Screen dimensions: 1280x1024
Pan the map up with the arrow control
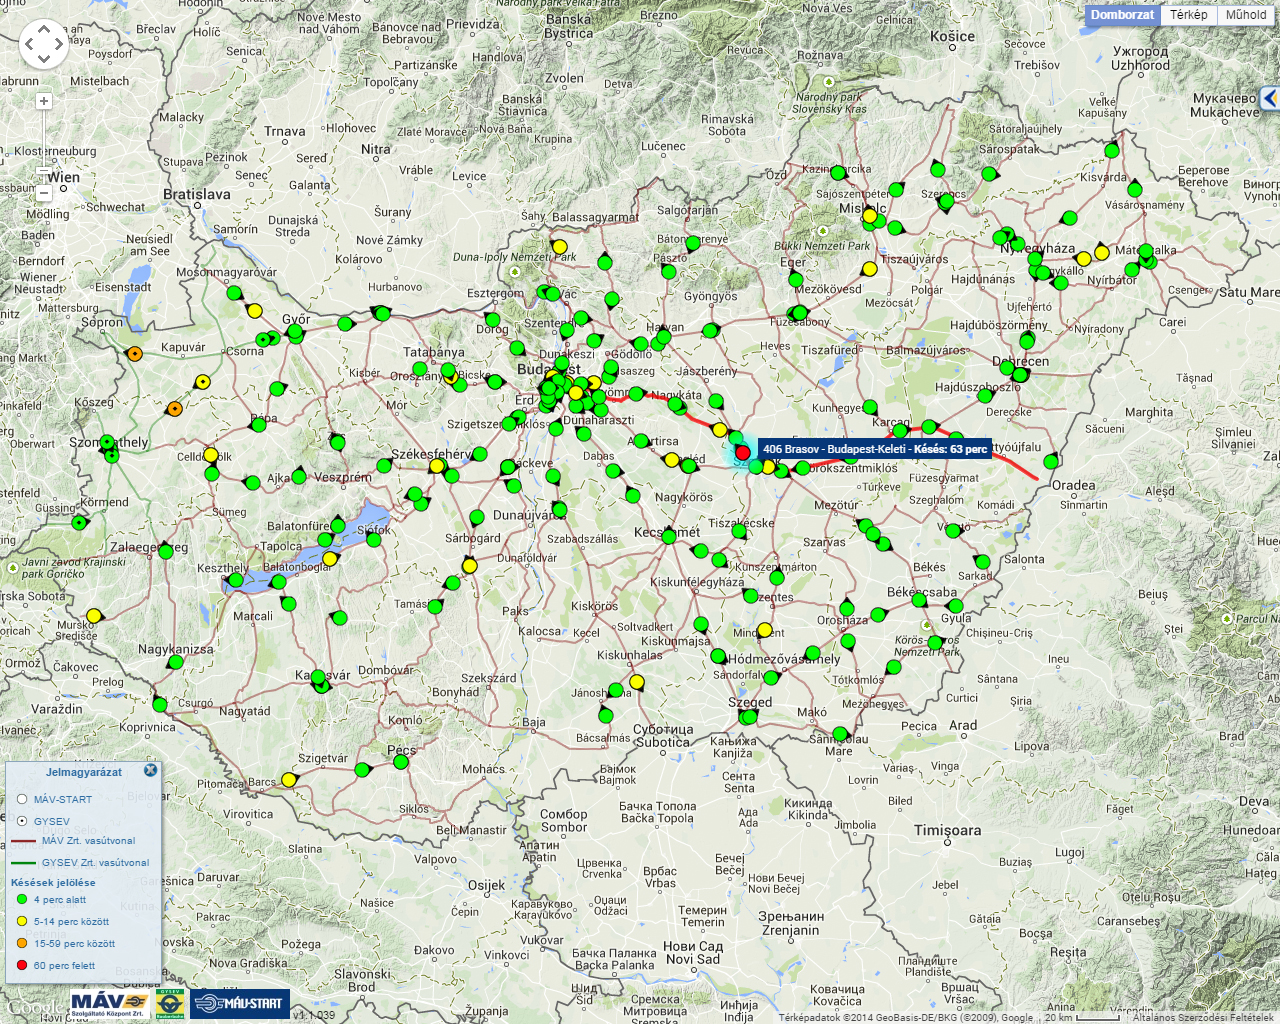(43, 29)
